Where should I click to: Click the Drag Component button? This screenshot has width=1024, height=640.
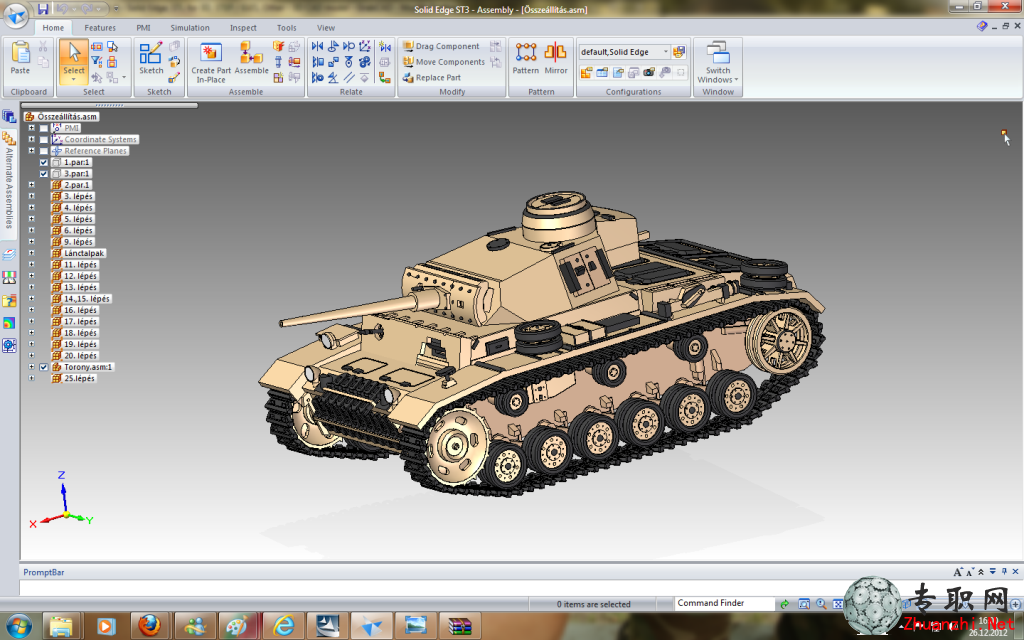click(x=441, y=46)
